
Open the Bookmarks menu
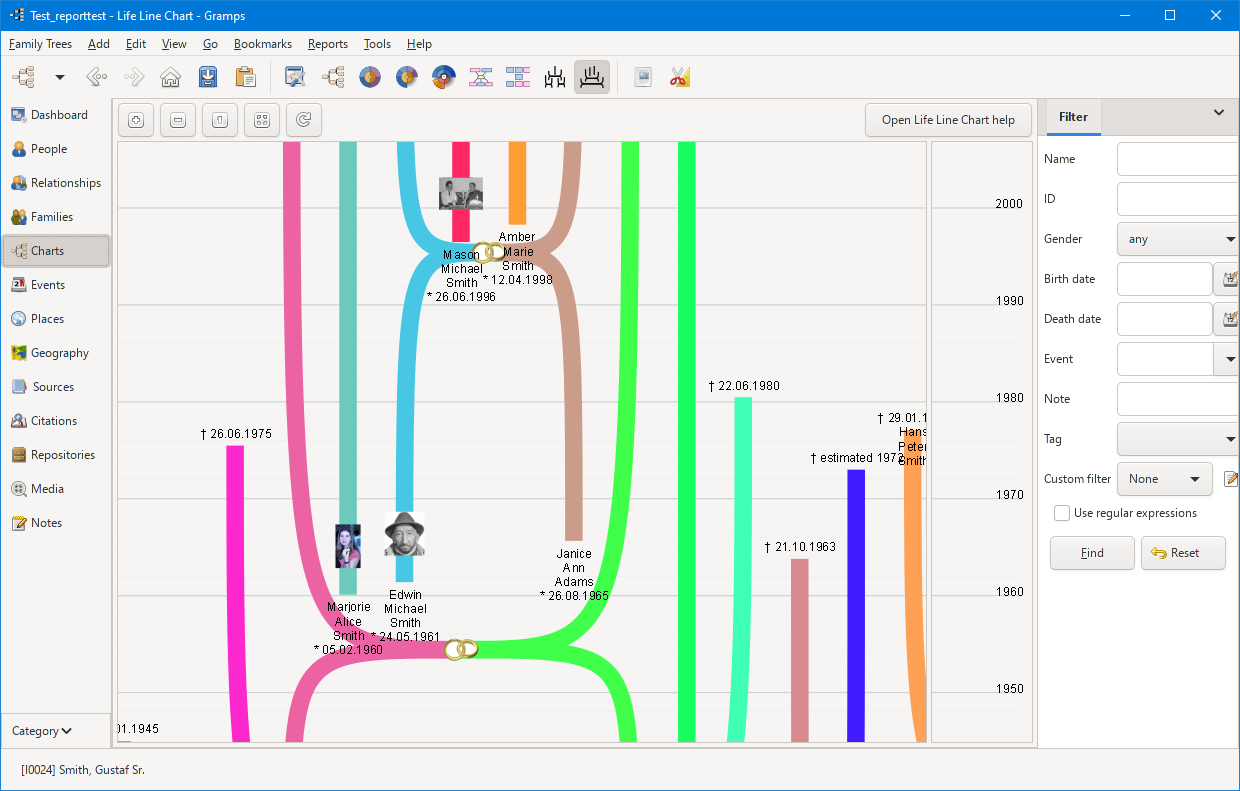[263, 44]
